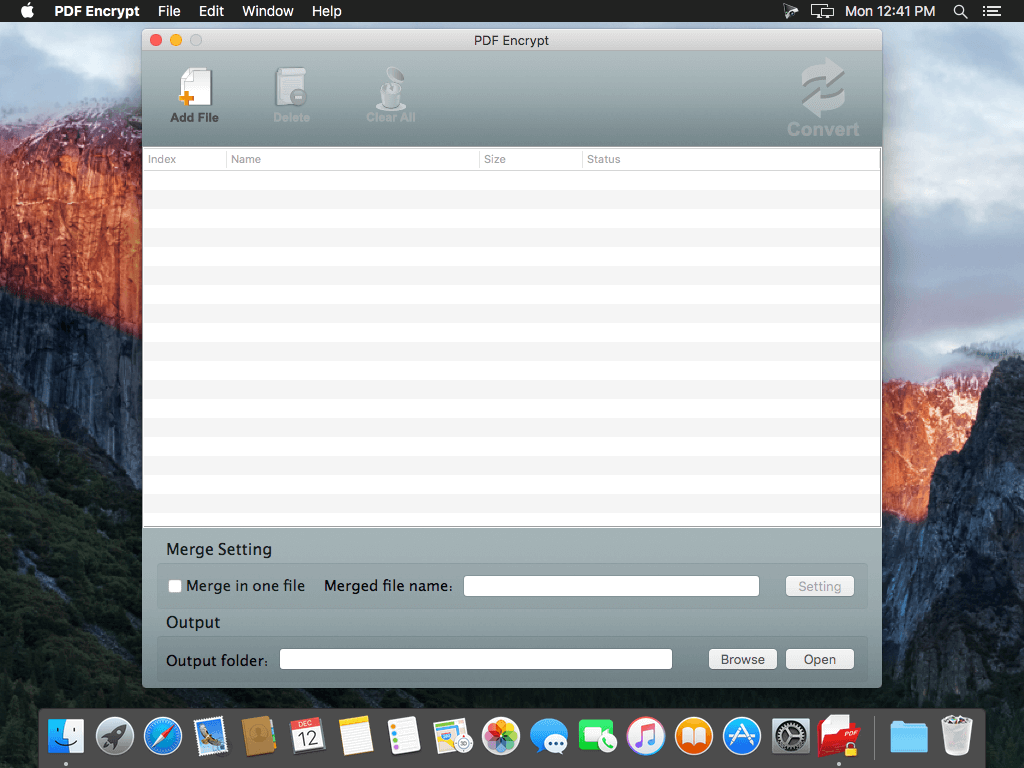Image resolution: width=1024 pixels, height=768 pixels.
Task: Open Notification Center in the menu bar
Action: point(991,11)
